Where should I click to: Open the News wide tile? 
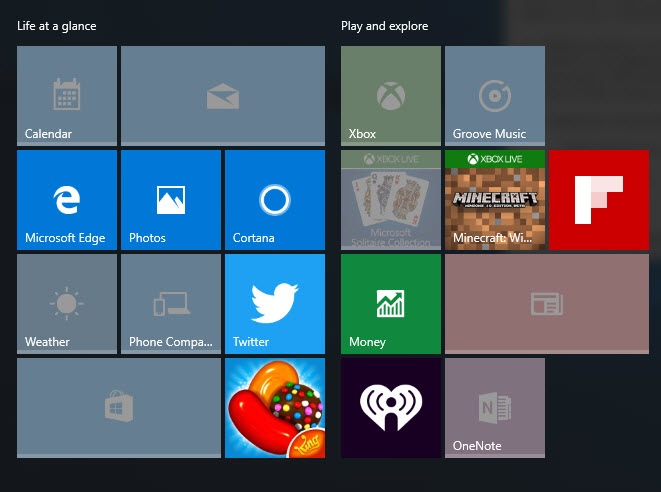coord(547,304)
